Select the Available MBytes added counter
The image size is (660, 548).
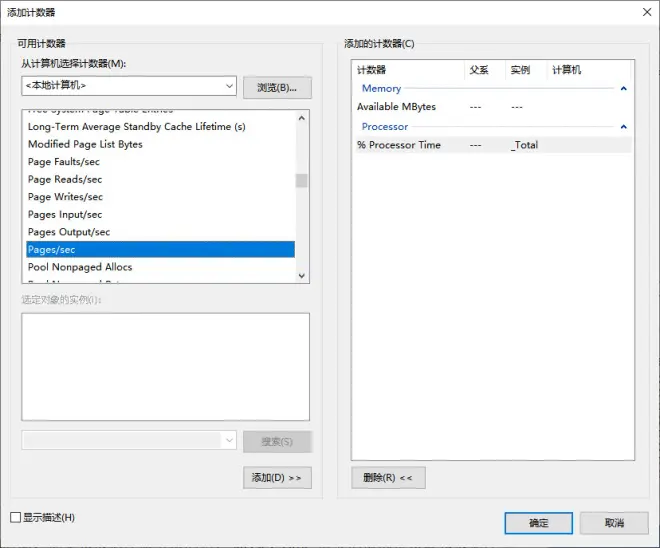492,107
